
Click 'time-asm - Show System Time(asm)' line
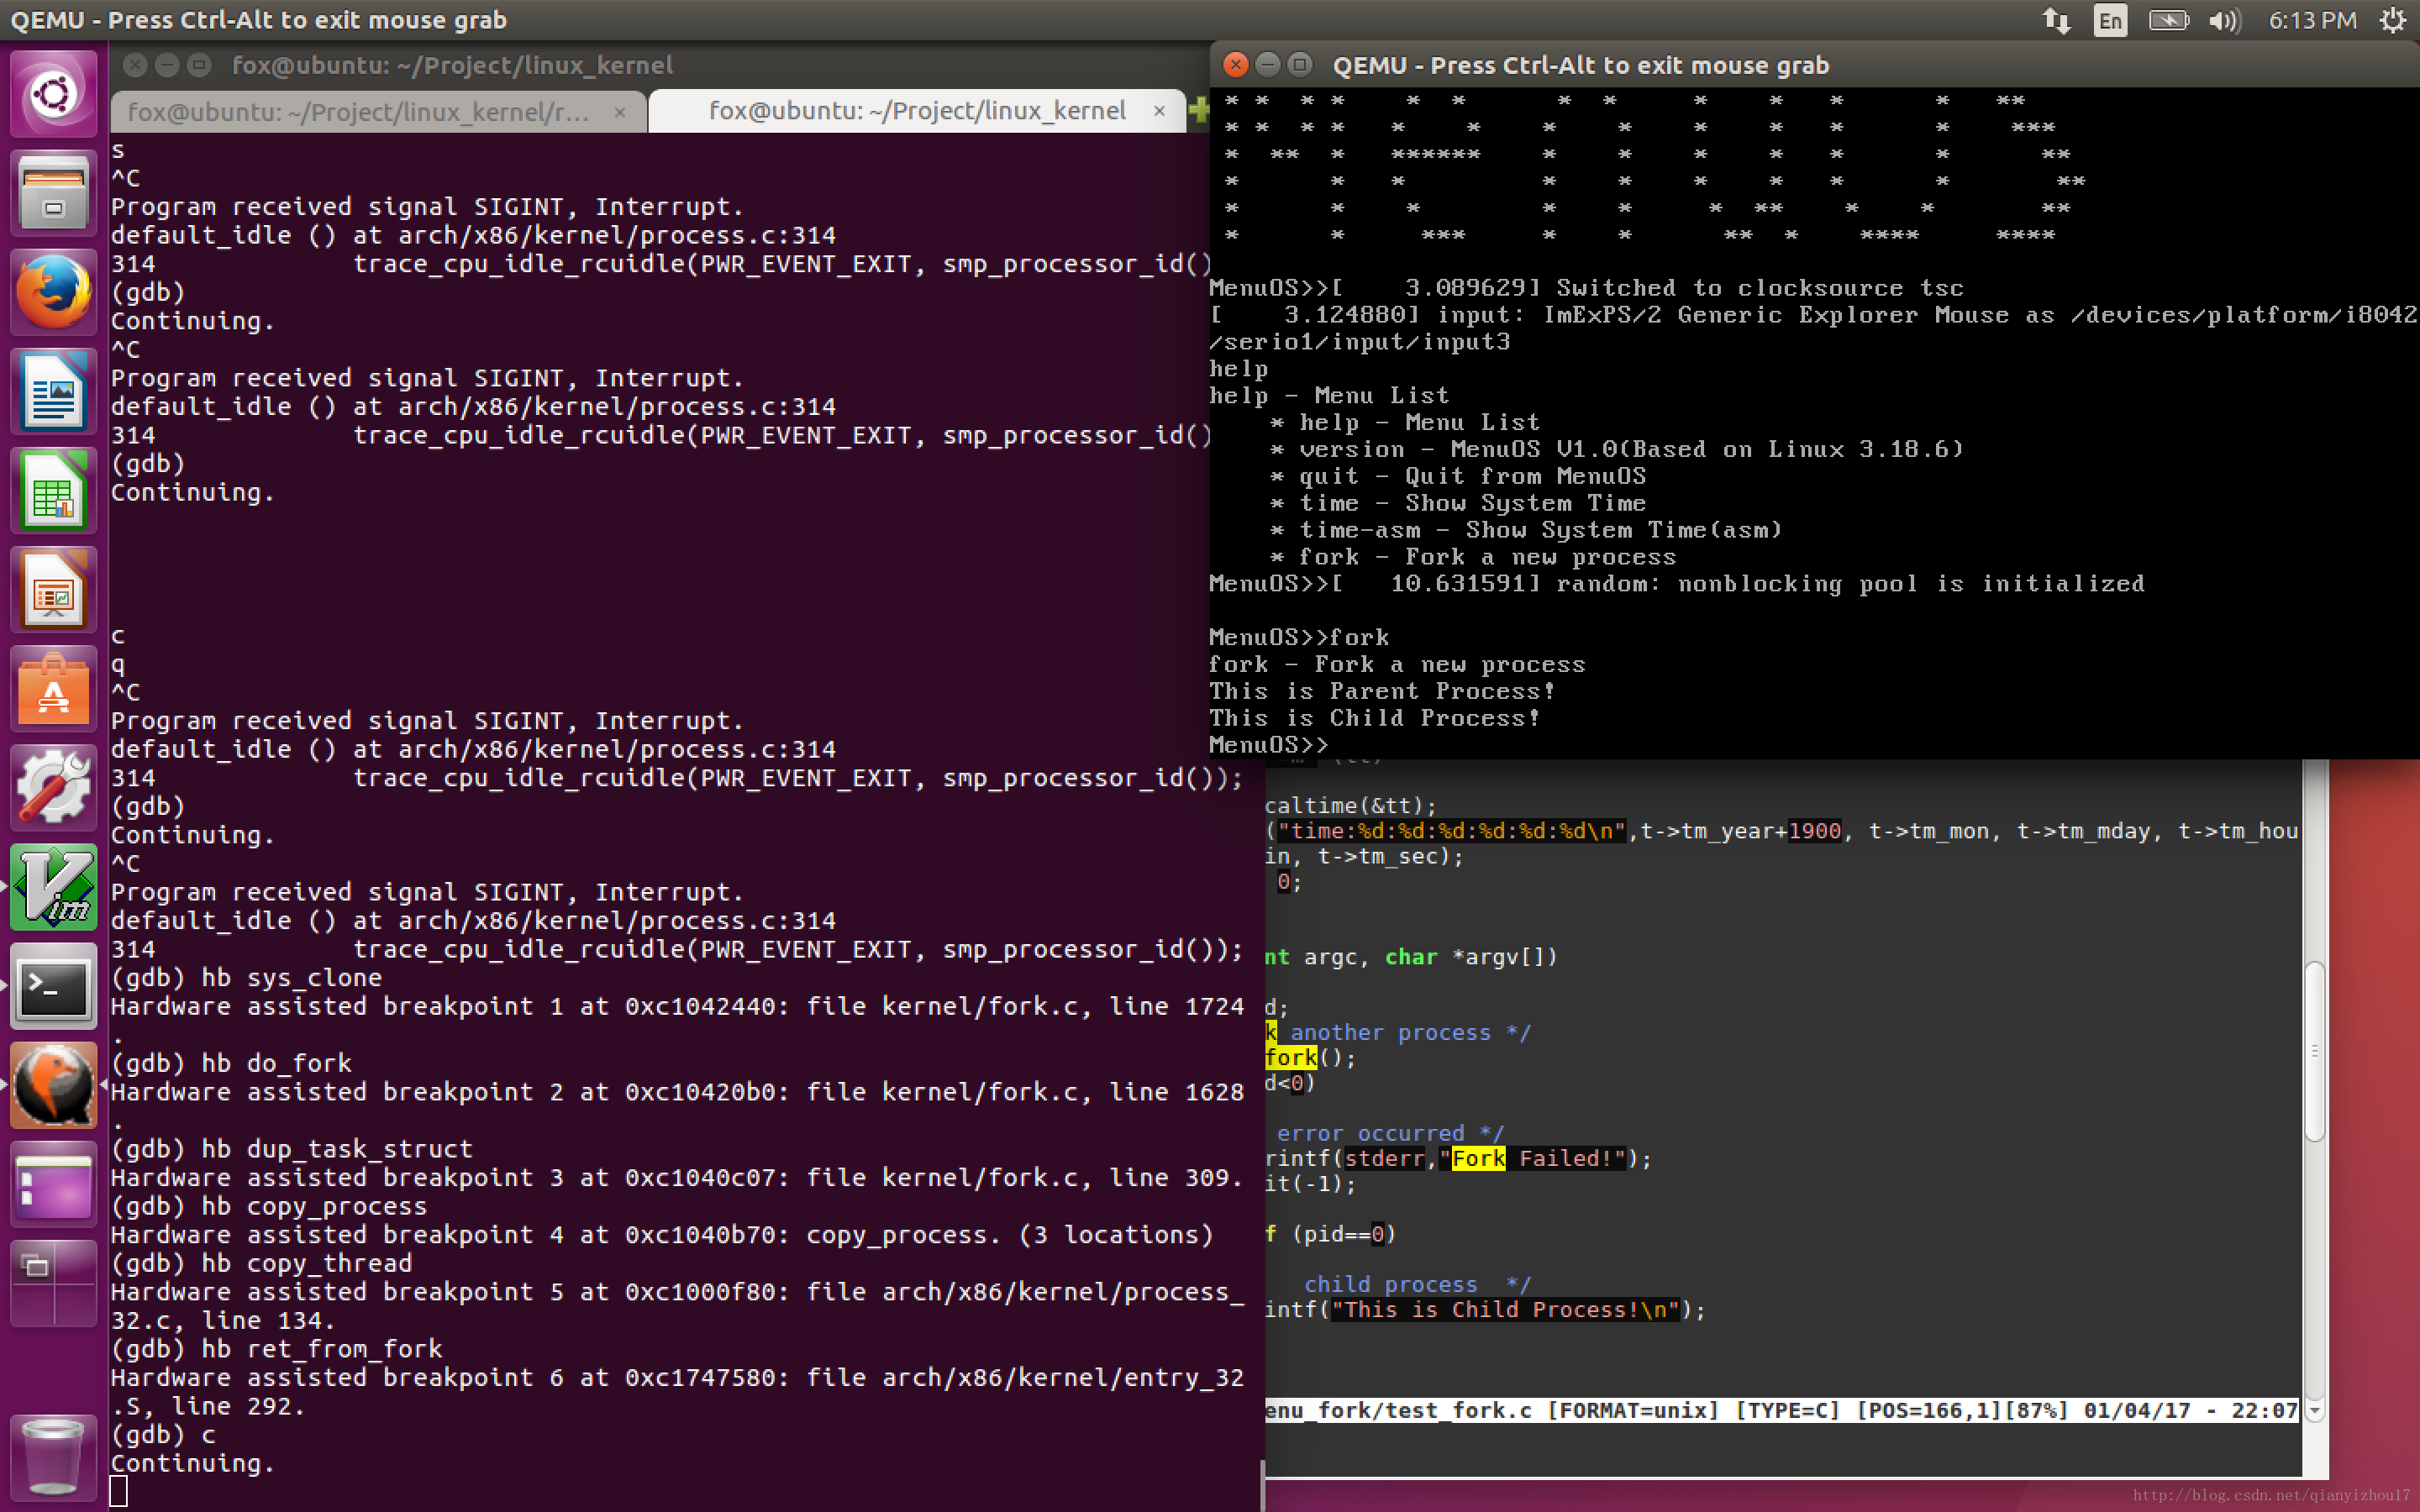(1527, 530)
